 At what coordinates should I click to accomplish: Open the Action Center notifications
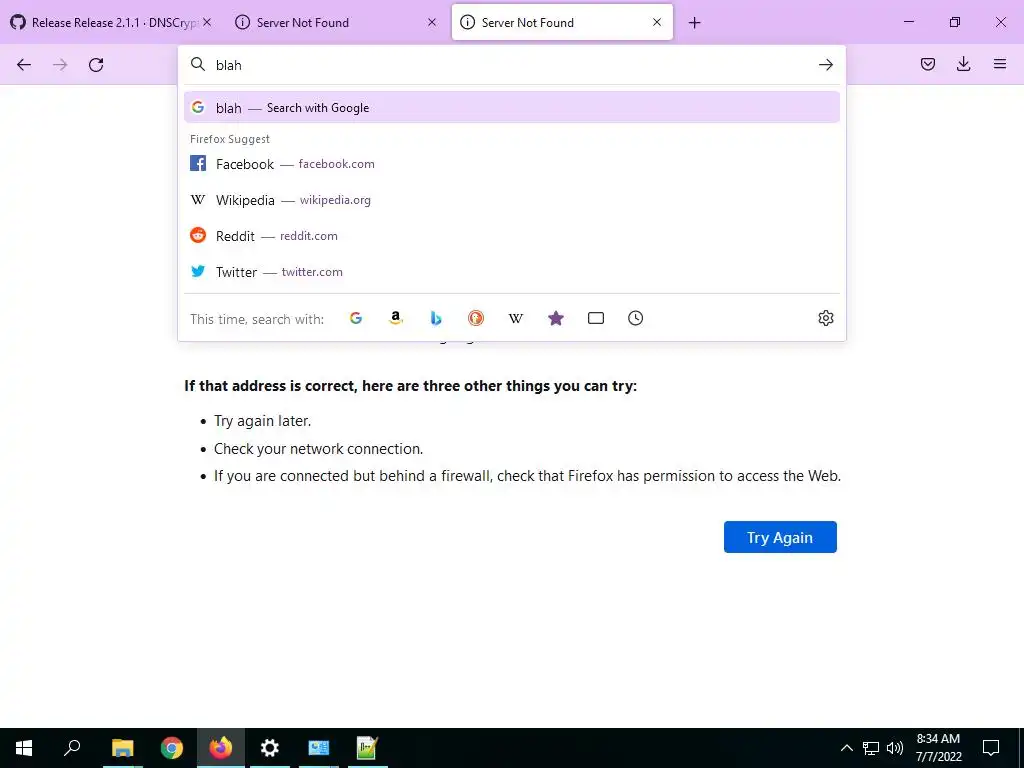[x=991, y=748]
